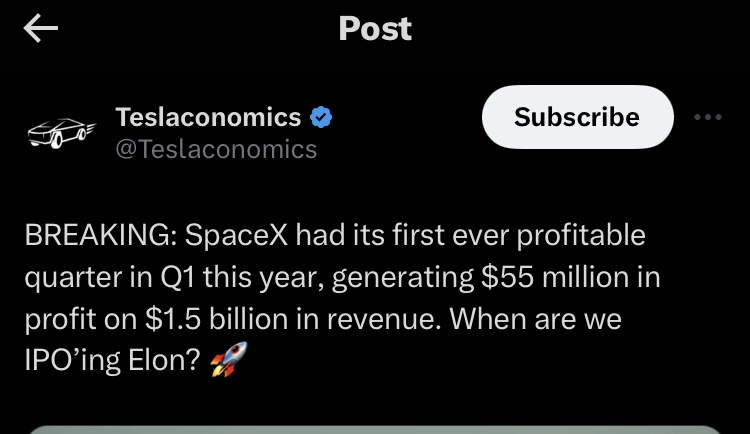Open the Teslaconomics display name profile

tap(208, 118)
